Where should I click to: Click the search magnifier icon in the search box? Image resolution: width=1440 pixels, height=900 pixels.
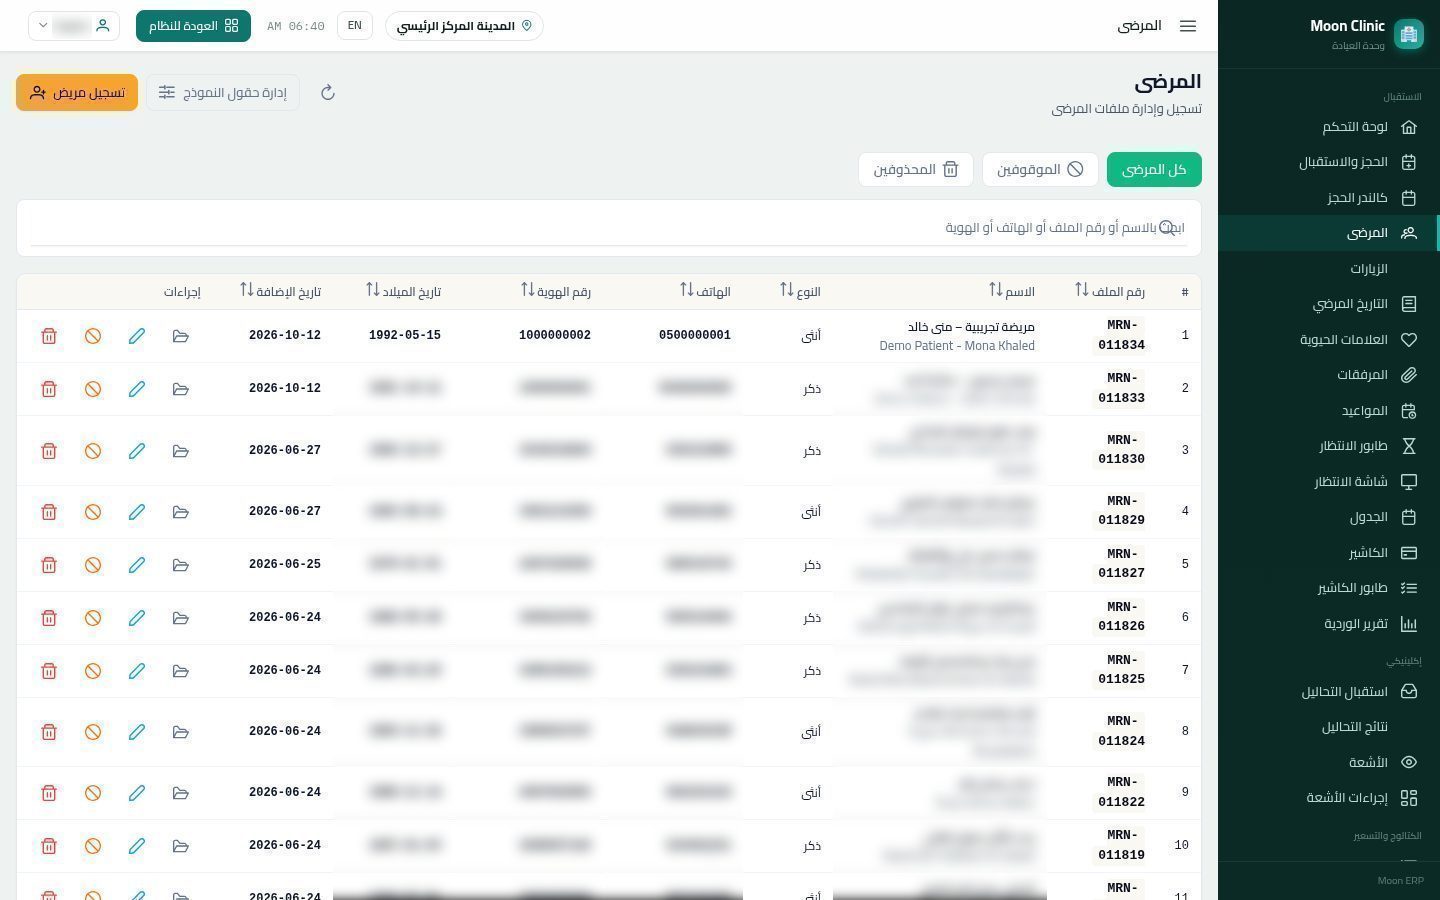pyautogui.click(x=1167, y=228)
